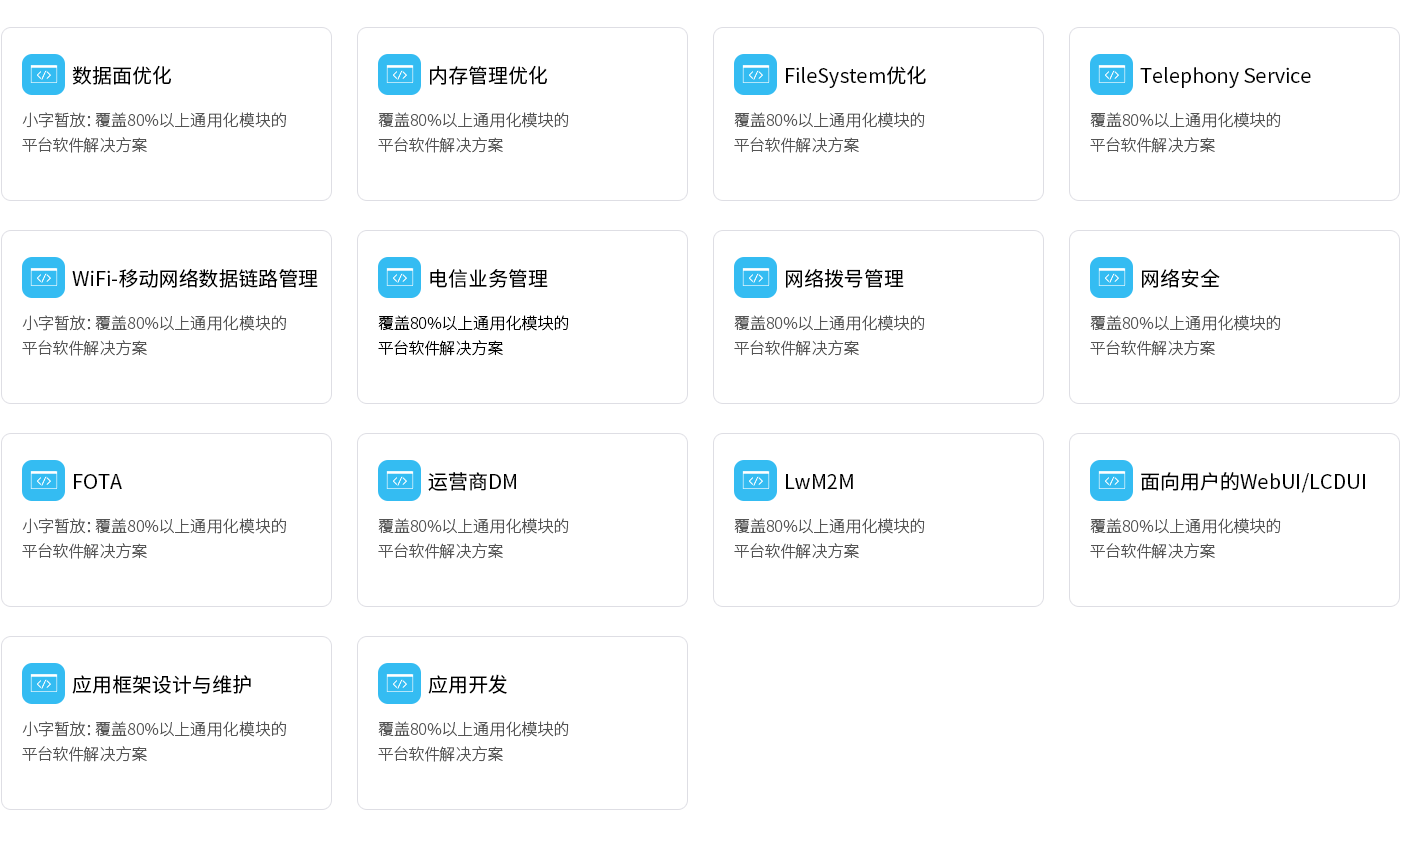Open the 网络拨号管理 heading

[843, 279]
